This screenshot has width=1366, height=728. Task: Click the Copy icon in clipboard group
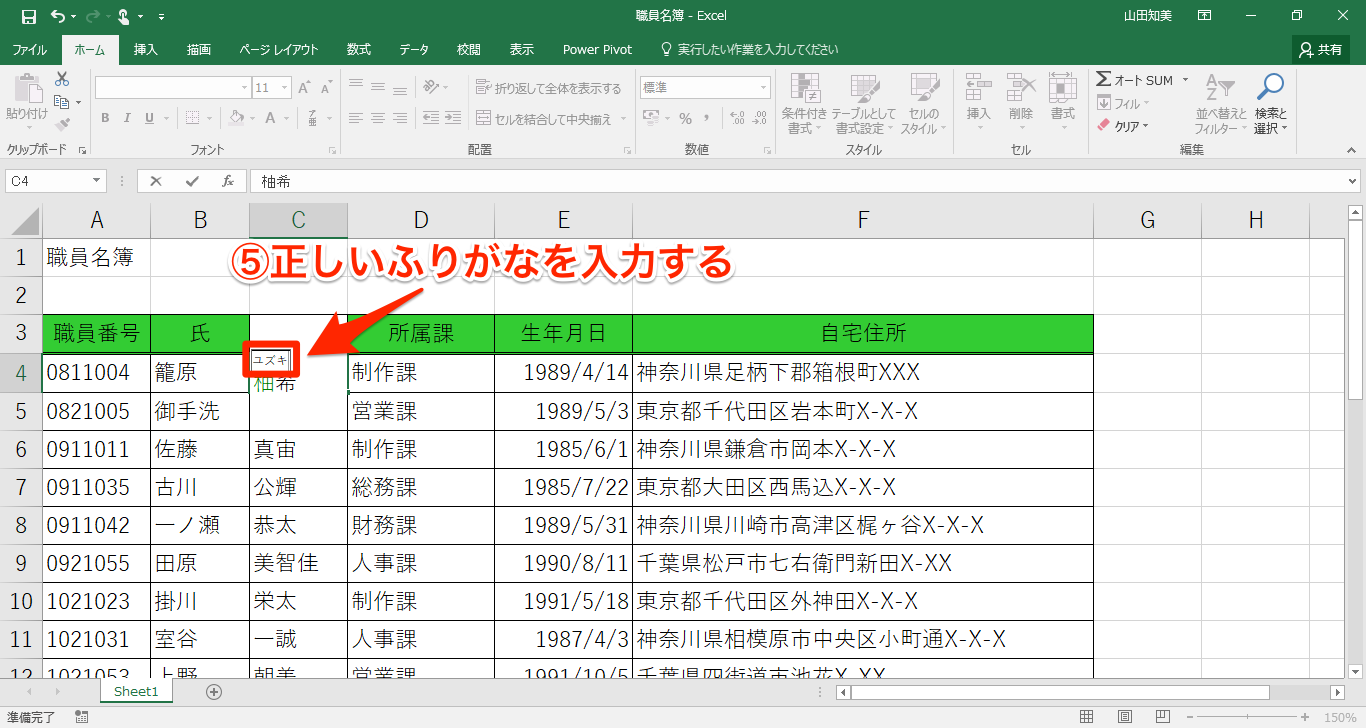tap(62, 102)
